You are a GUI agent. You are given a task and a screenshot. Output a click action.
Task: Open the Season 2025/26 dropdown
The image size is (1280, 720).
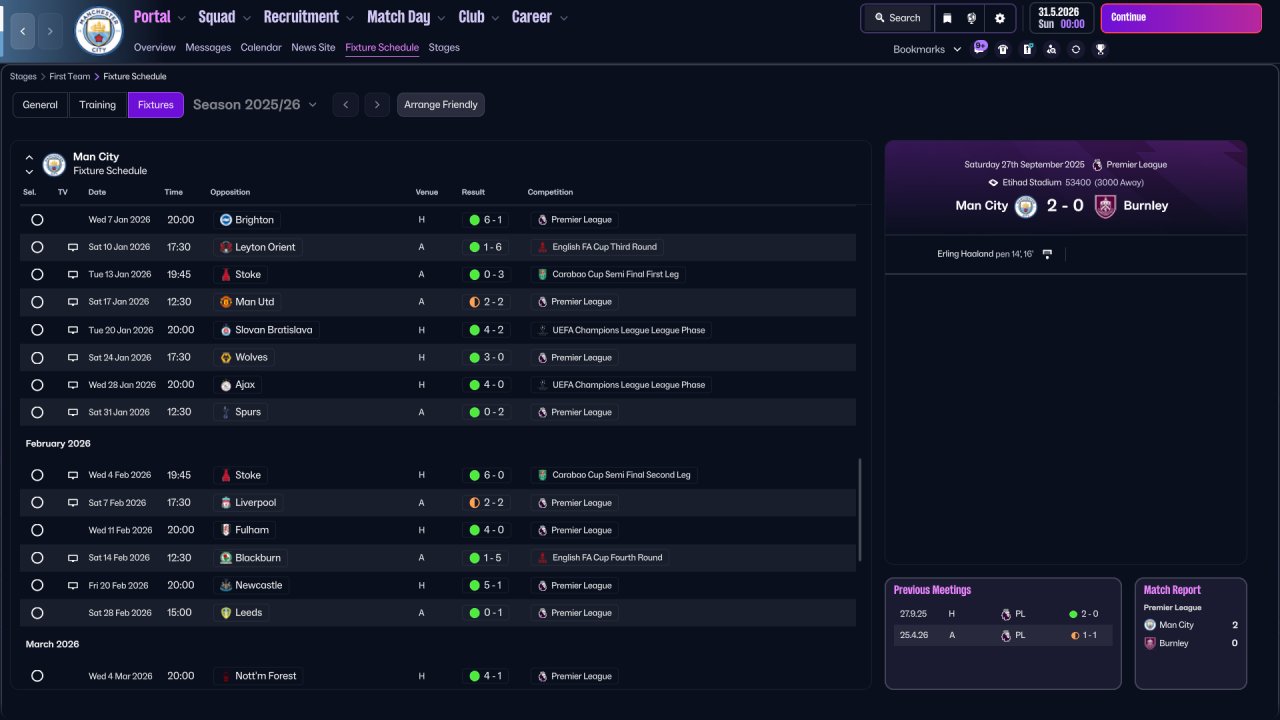tap(255, 105)
